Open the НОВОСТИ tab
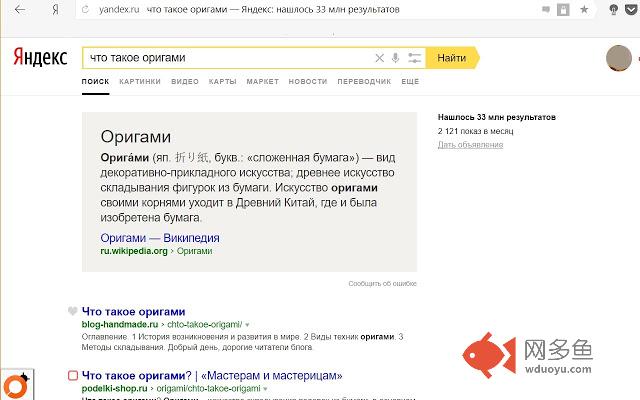This screenshot has height=400, width=640. 308,82
